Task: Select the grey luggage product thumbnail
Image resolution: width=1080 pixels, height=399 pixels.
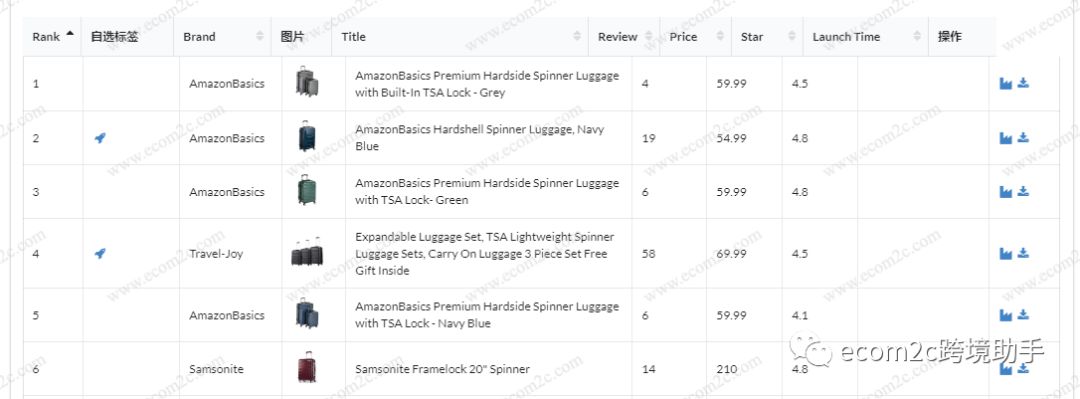Action: click(307, 81)
